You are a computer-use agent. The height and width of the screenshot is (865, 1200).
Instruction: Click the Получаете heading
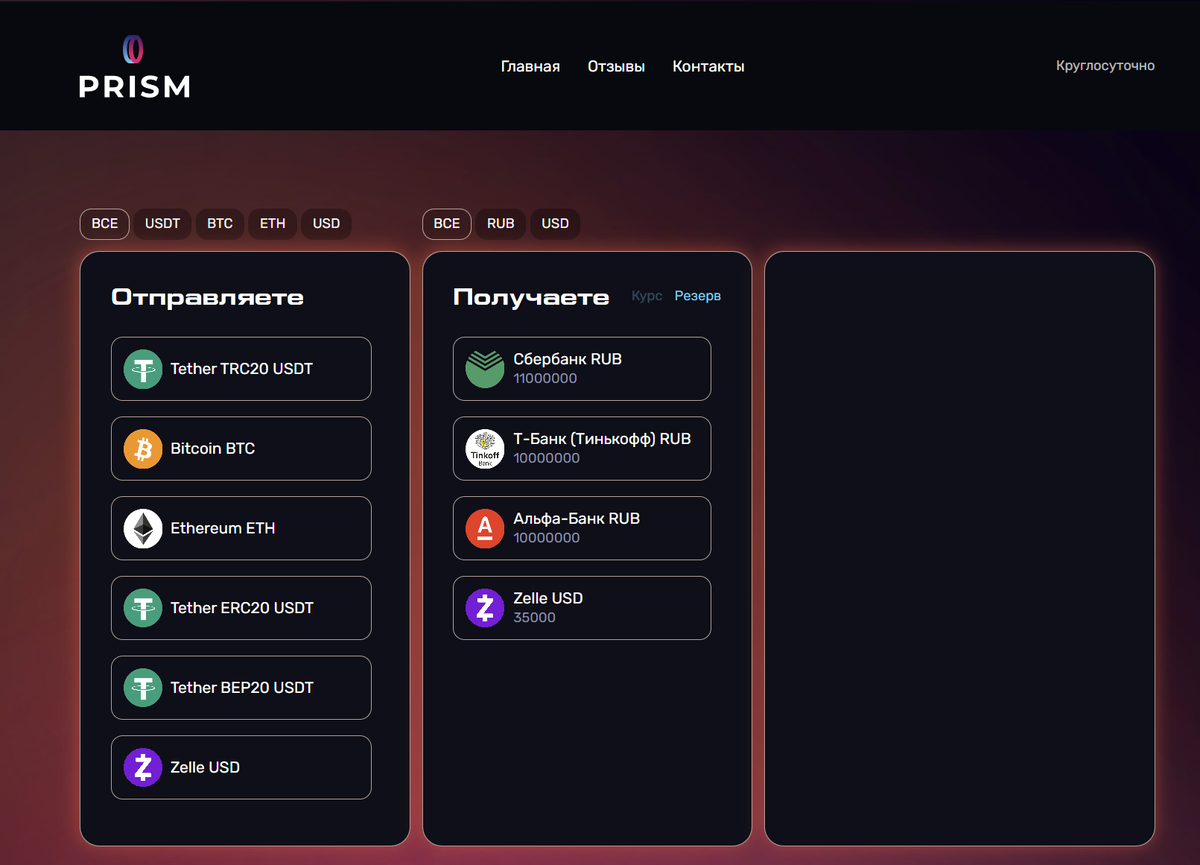(x=531, y=297)
